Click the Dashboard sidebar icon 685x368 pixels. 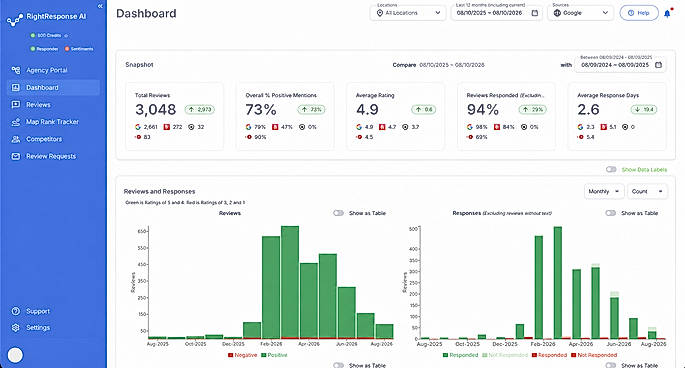(16, 87)
